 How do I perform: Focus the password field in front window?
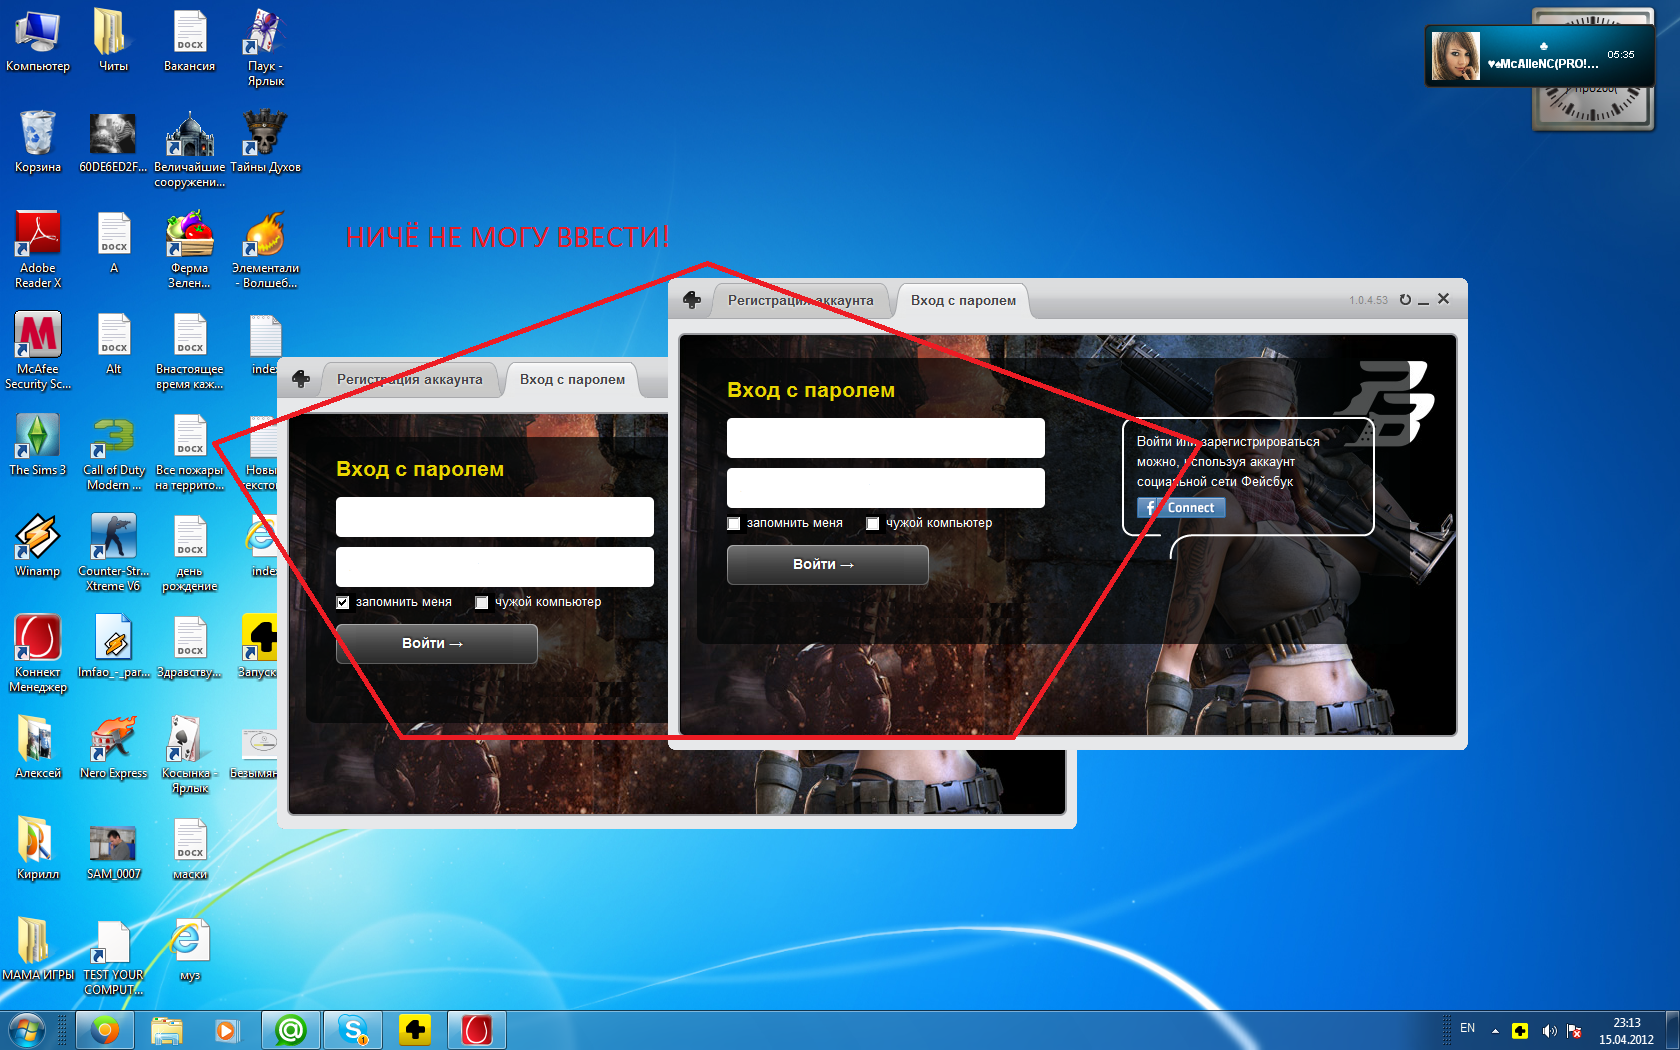coord(886,488)
